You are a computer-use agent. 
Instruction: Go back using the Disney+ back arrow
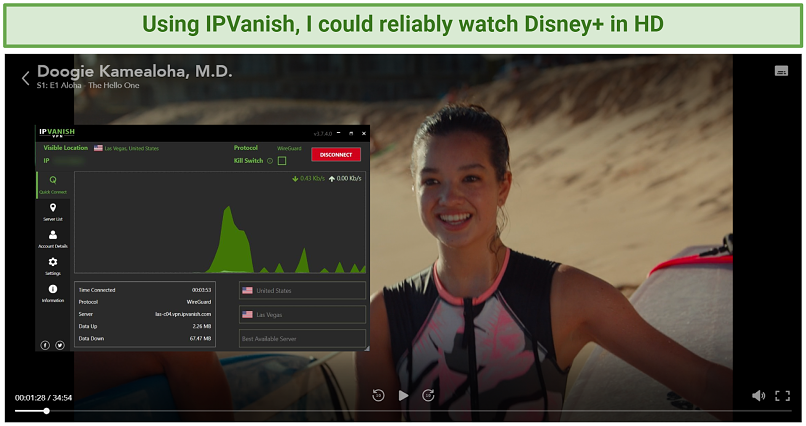[25, 78]
